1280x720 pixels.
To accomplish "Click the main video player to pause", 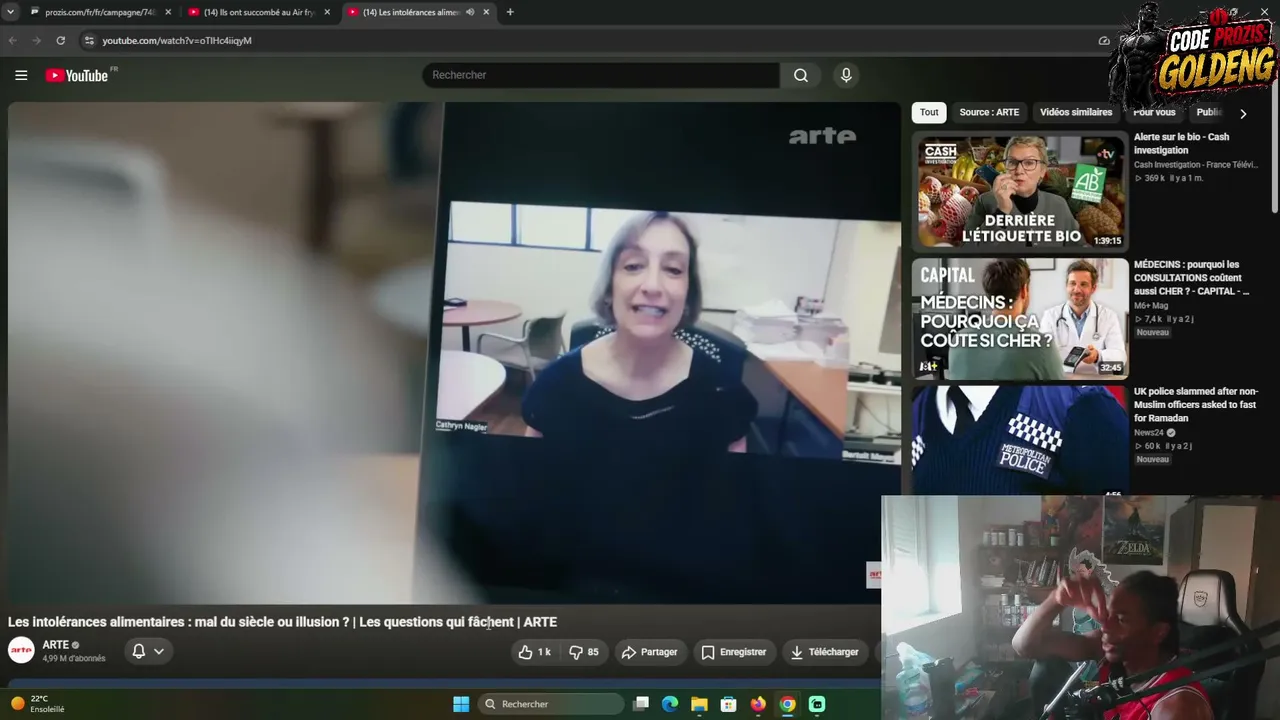I will (x=454, y=353).
